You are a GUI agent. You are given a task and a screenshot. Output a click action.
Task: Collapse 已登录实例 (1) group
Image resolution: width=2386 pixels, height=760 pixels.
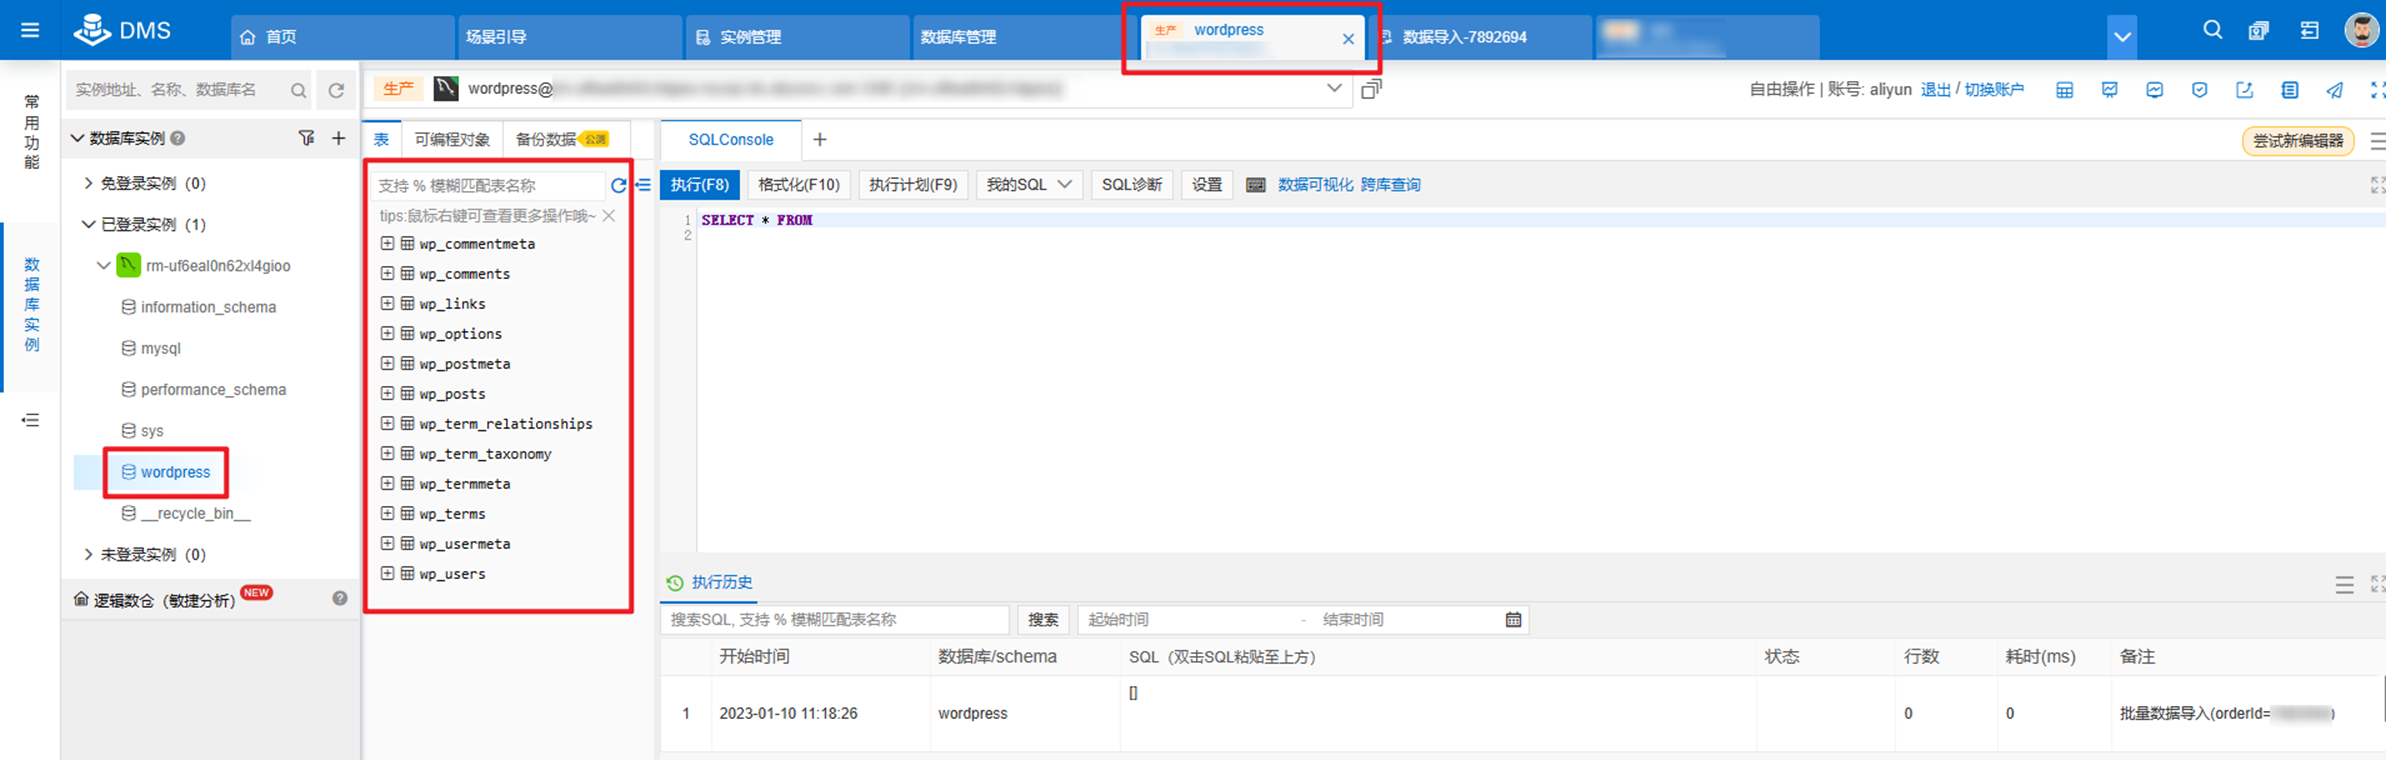[x=88, y=224]
